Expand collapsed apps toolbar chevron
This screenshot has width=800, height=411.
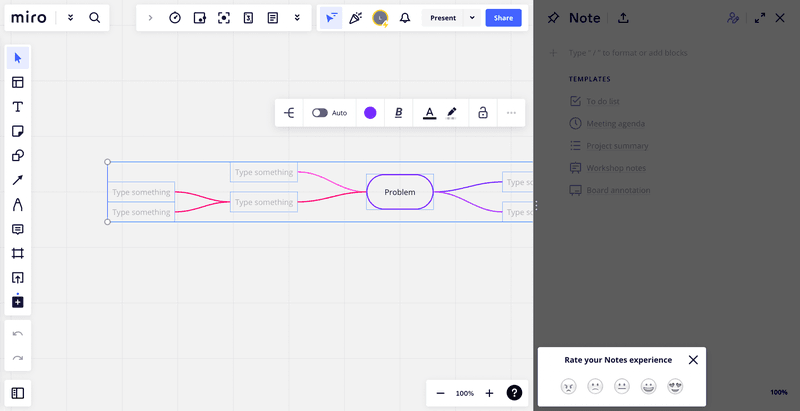pyautogui.click(x=150, y=18)
